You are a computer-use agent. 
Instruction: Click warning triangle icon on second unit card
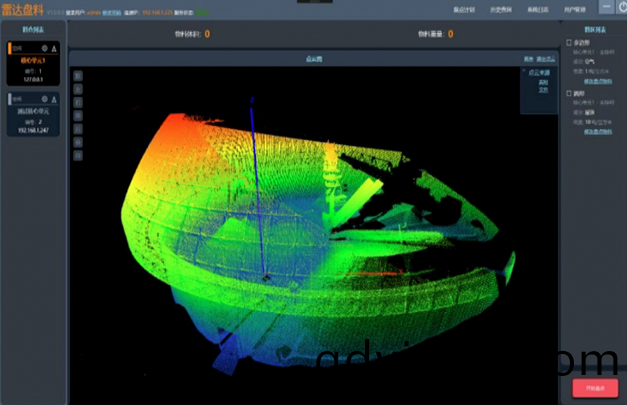click(x=54, y=98)
